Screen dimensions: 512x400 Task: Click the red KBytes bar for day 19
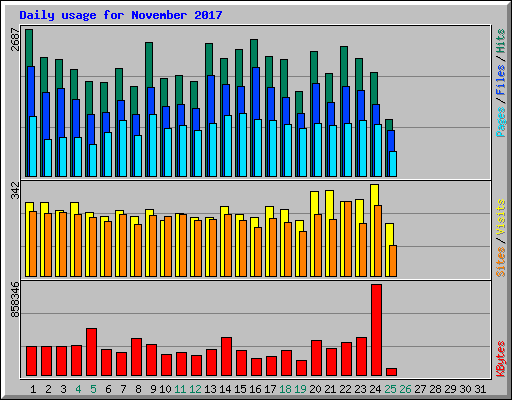coord(302,368)
